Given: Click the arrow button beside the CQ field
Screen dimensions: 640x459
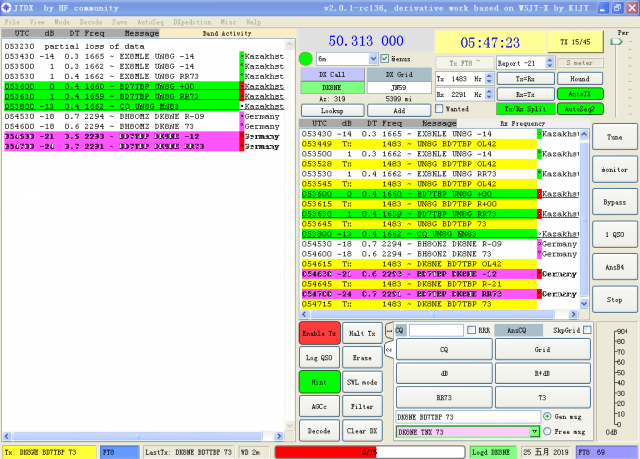Looking at the screenshot, I should point(389,330).
